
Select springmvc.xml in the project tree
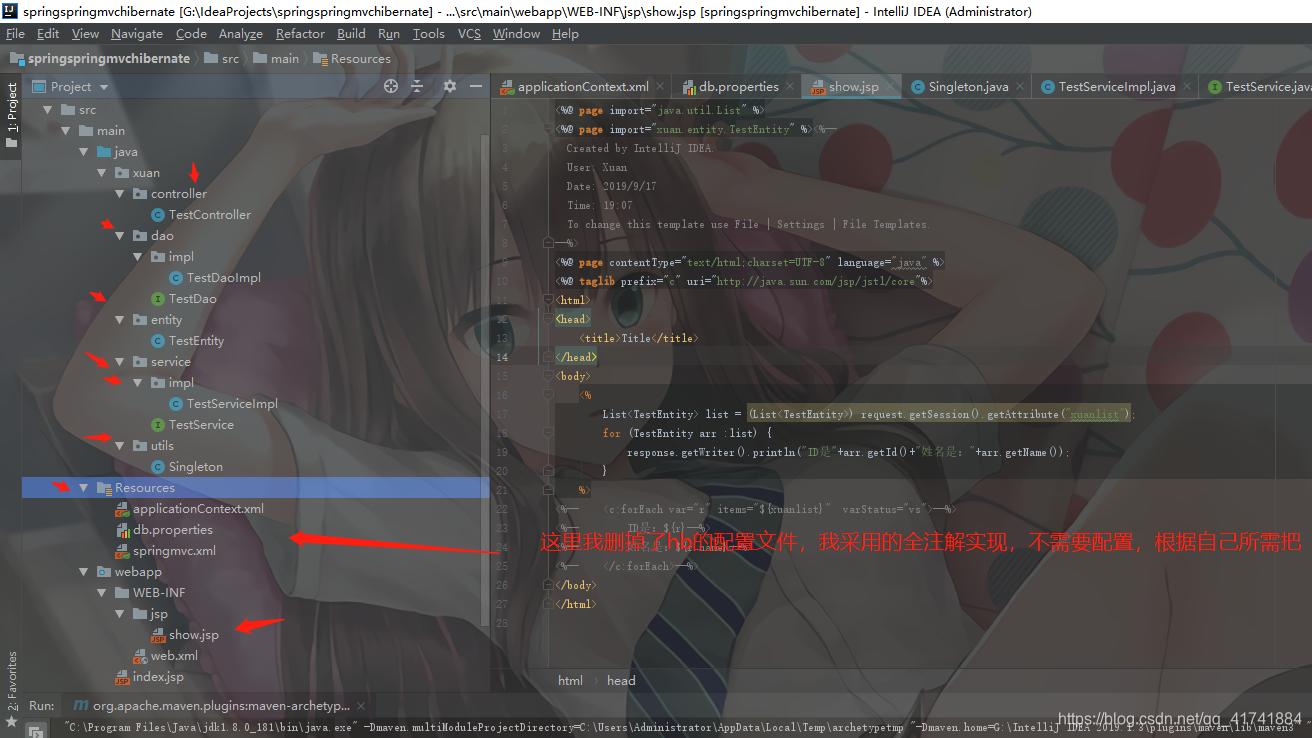[x=174, y=551]
